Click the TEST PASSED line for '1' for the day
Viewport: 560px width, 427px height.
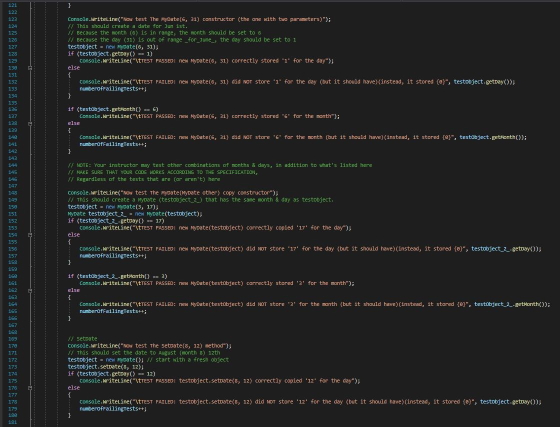click(x=206, y=61)
